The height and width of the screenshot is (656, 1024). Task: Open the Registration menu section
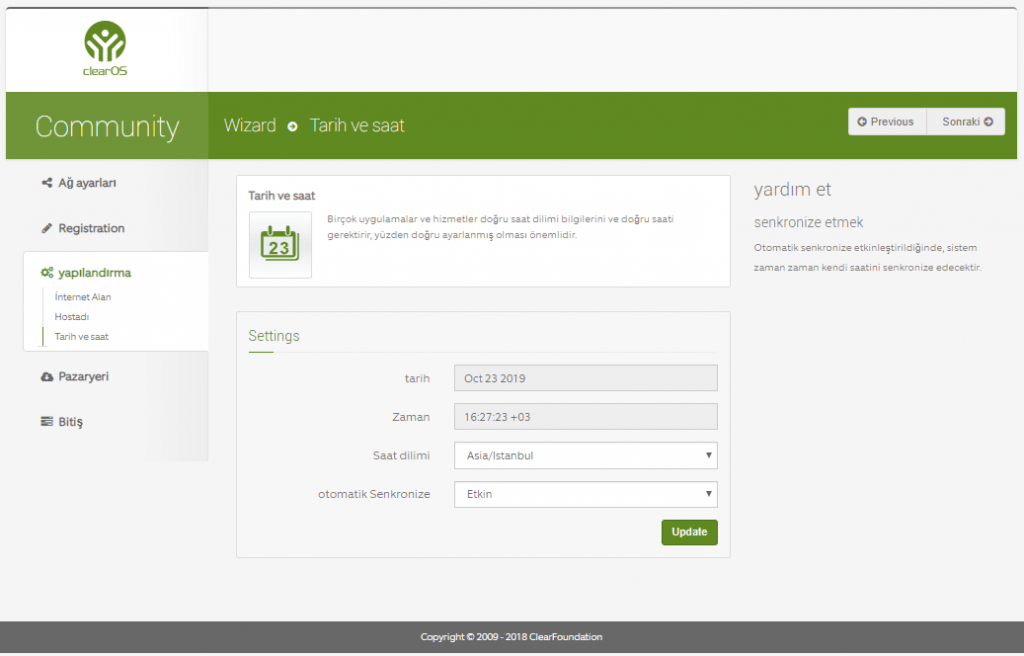coord(91,229)
